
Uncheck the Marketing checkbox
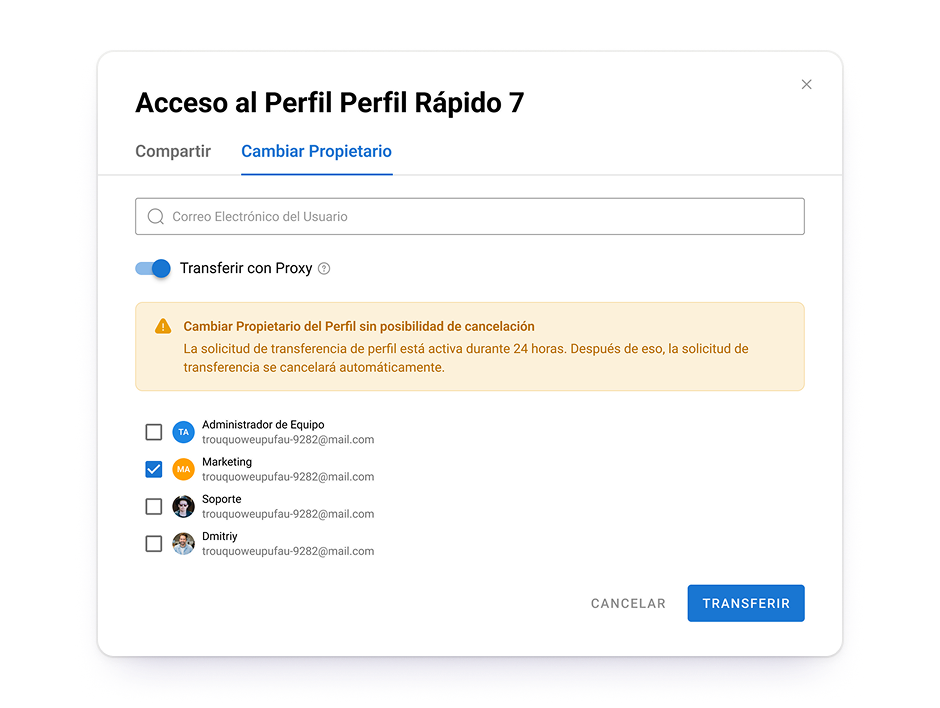(x=154, y=469)
